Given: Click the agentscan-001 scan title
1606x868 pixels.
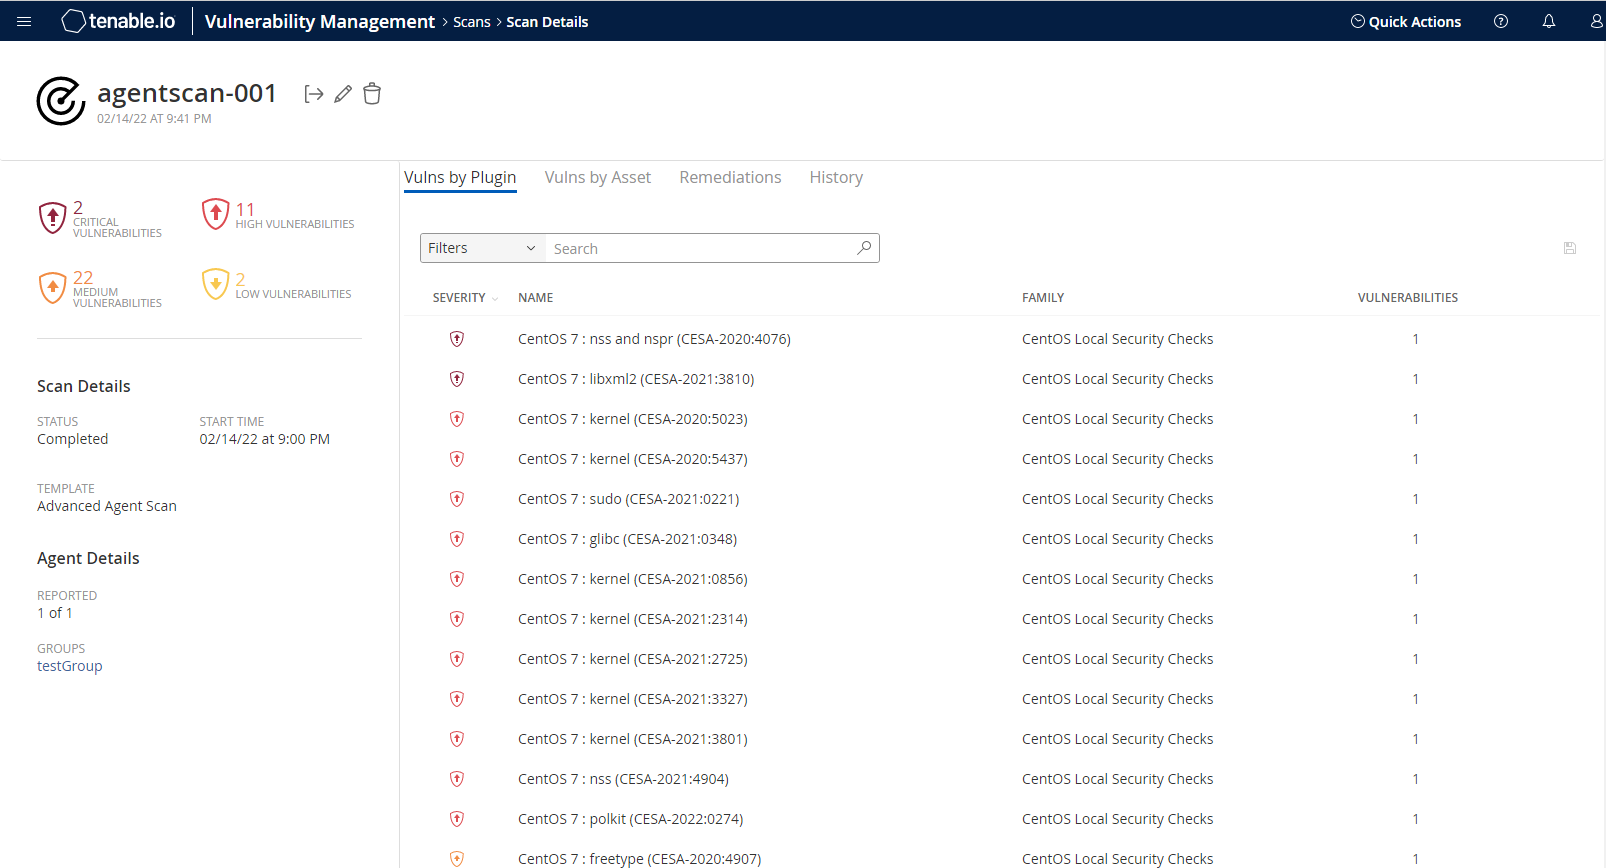Looking at the screenshot, I should point(187,93).
